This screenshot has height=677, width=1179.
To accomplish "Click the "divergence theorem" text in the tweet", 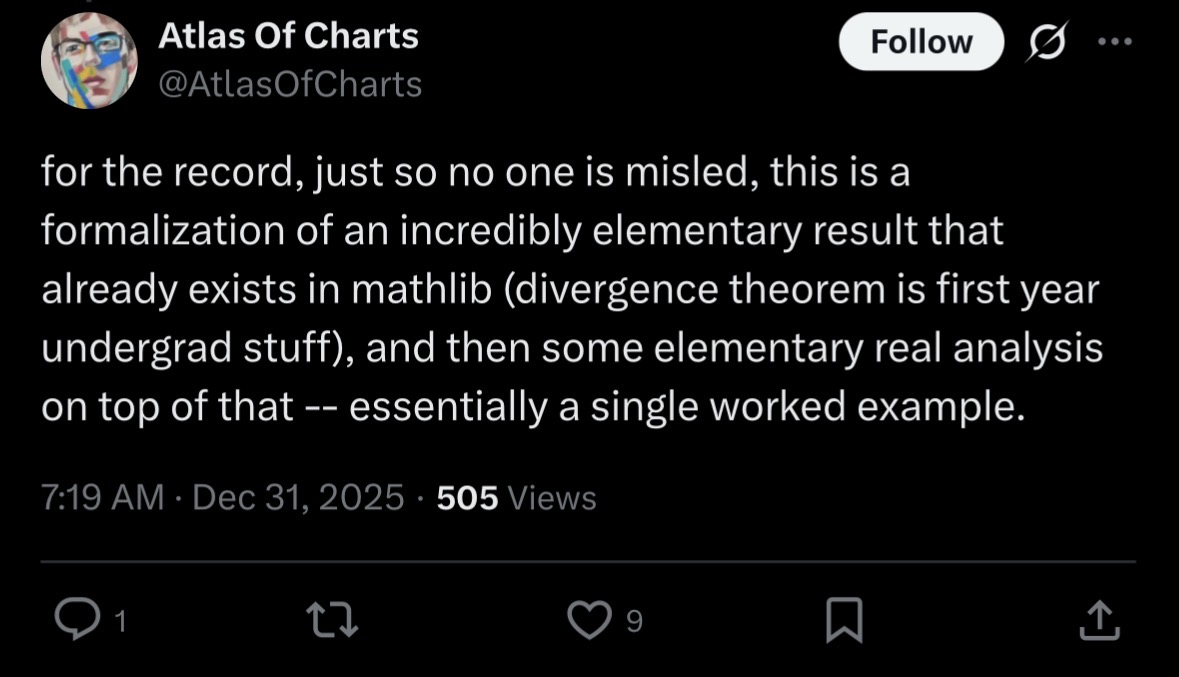I will click(698, 290).
